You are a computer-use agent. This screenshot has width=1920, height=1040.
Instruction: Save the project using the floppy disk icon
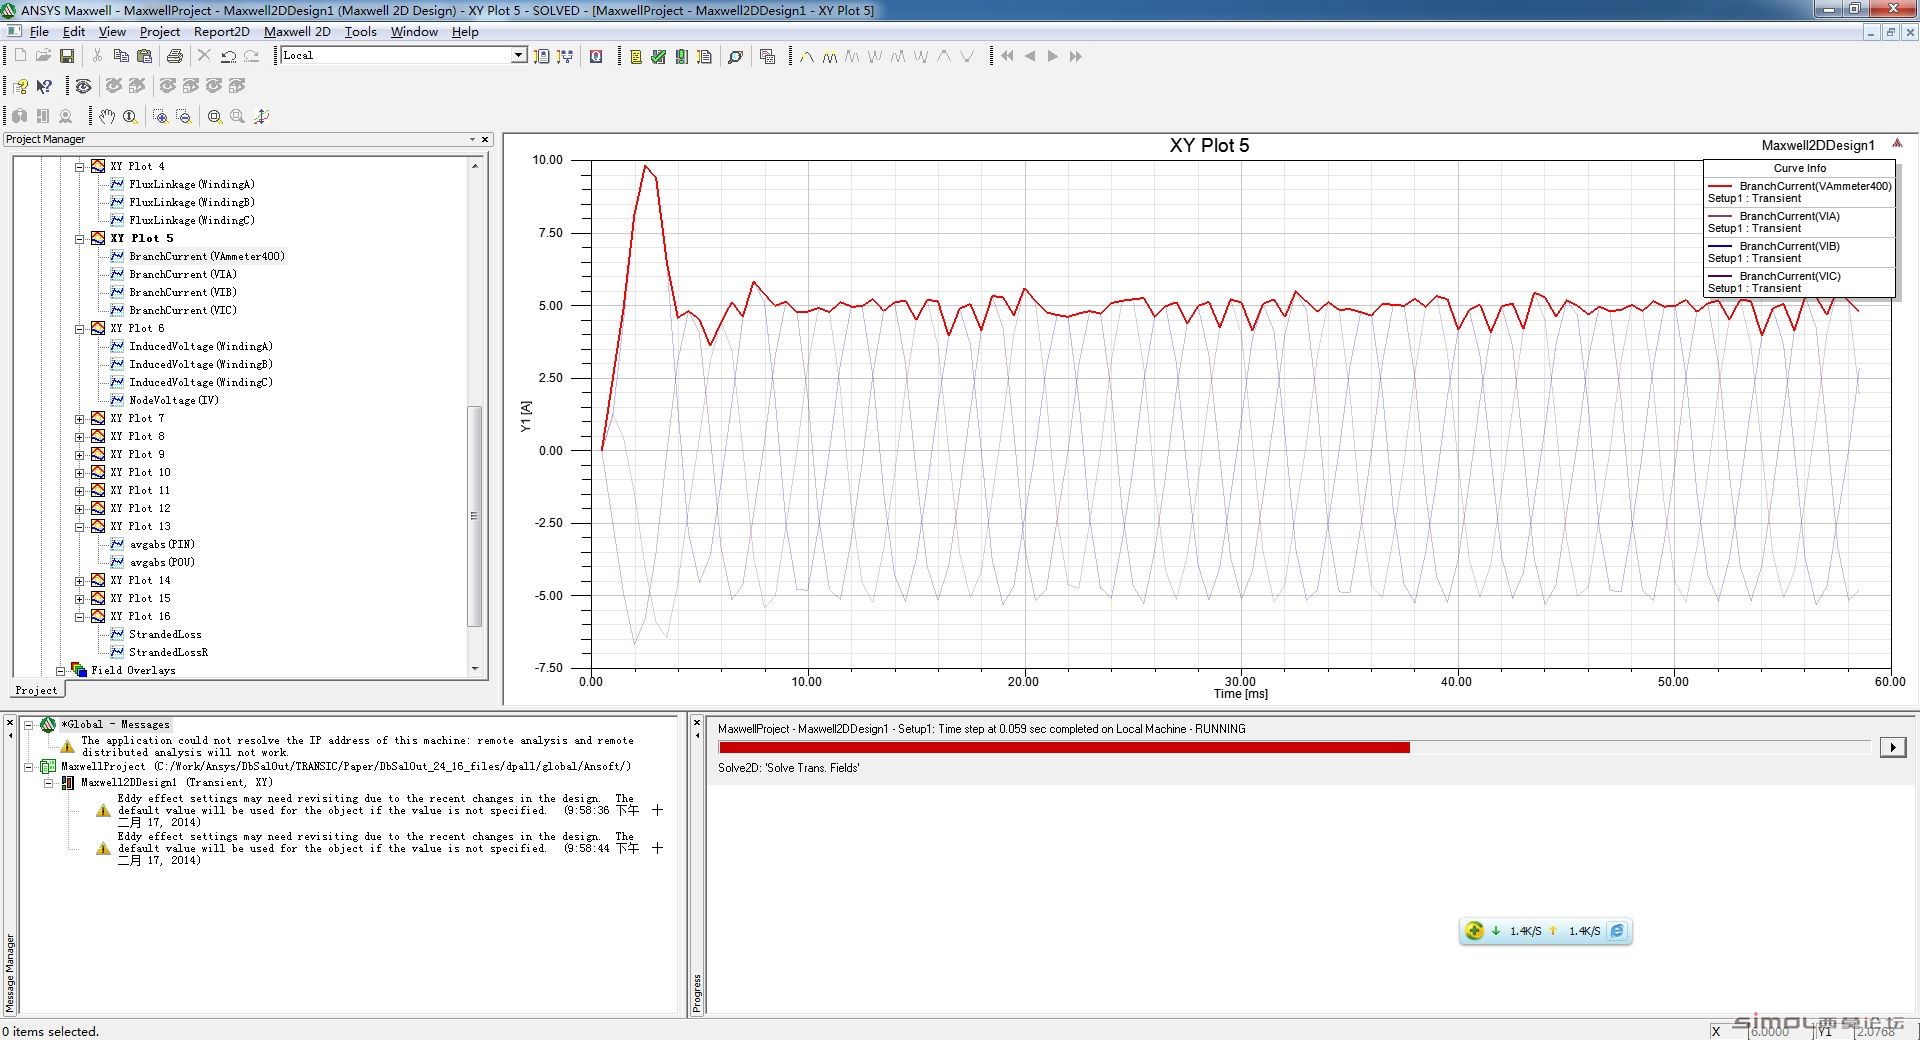pyautogui.click(x=67, y=56)
